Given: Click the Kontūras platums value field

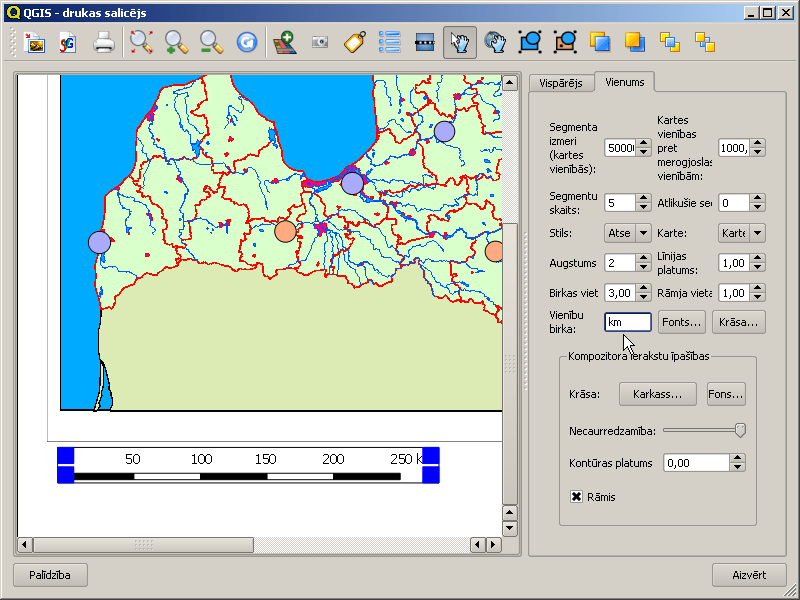Looking at the screenshot, I should [697, 463].
